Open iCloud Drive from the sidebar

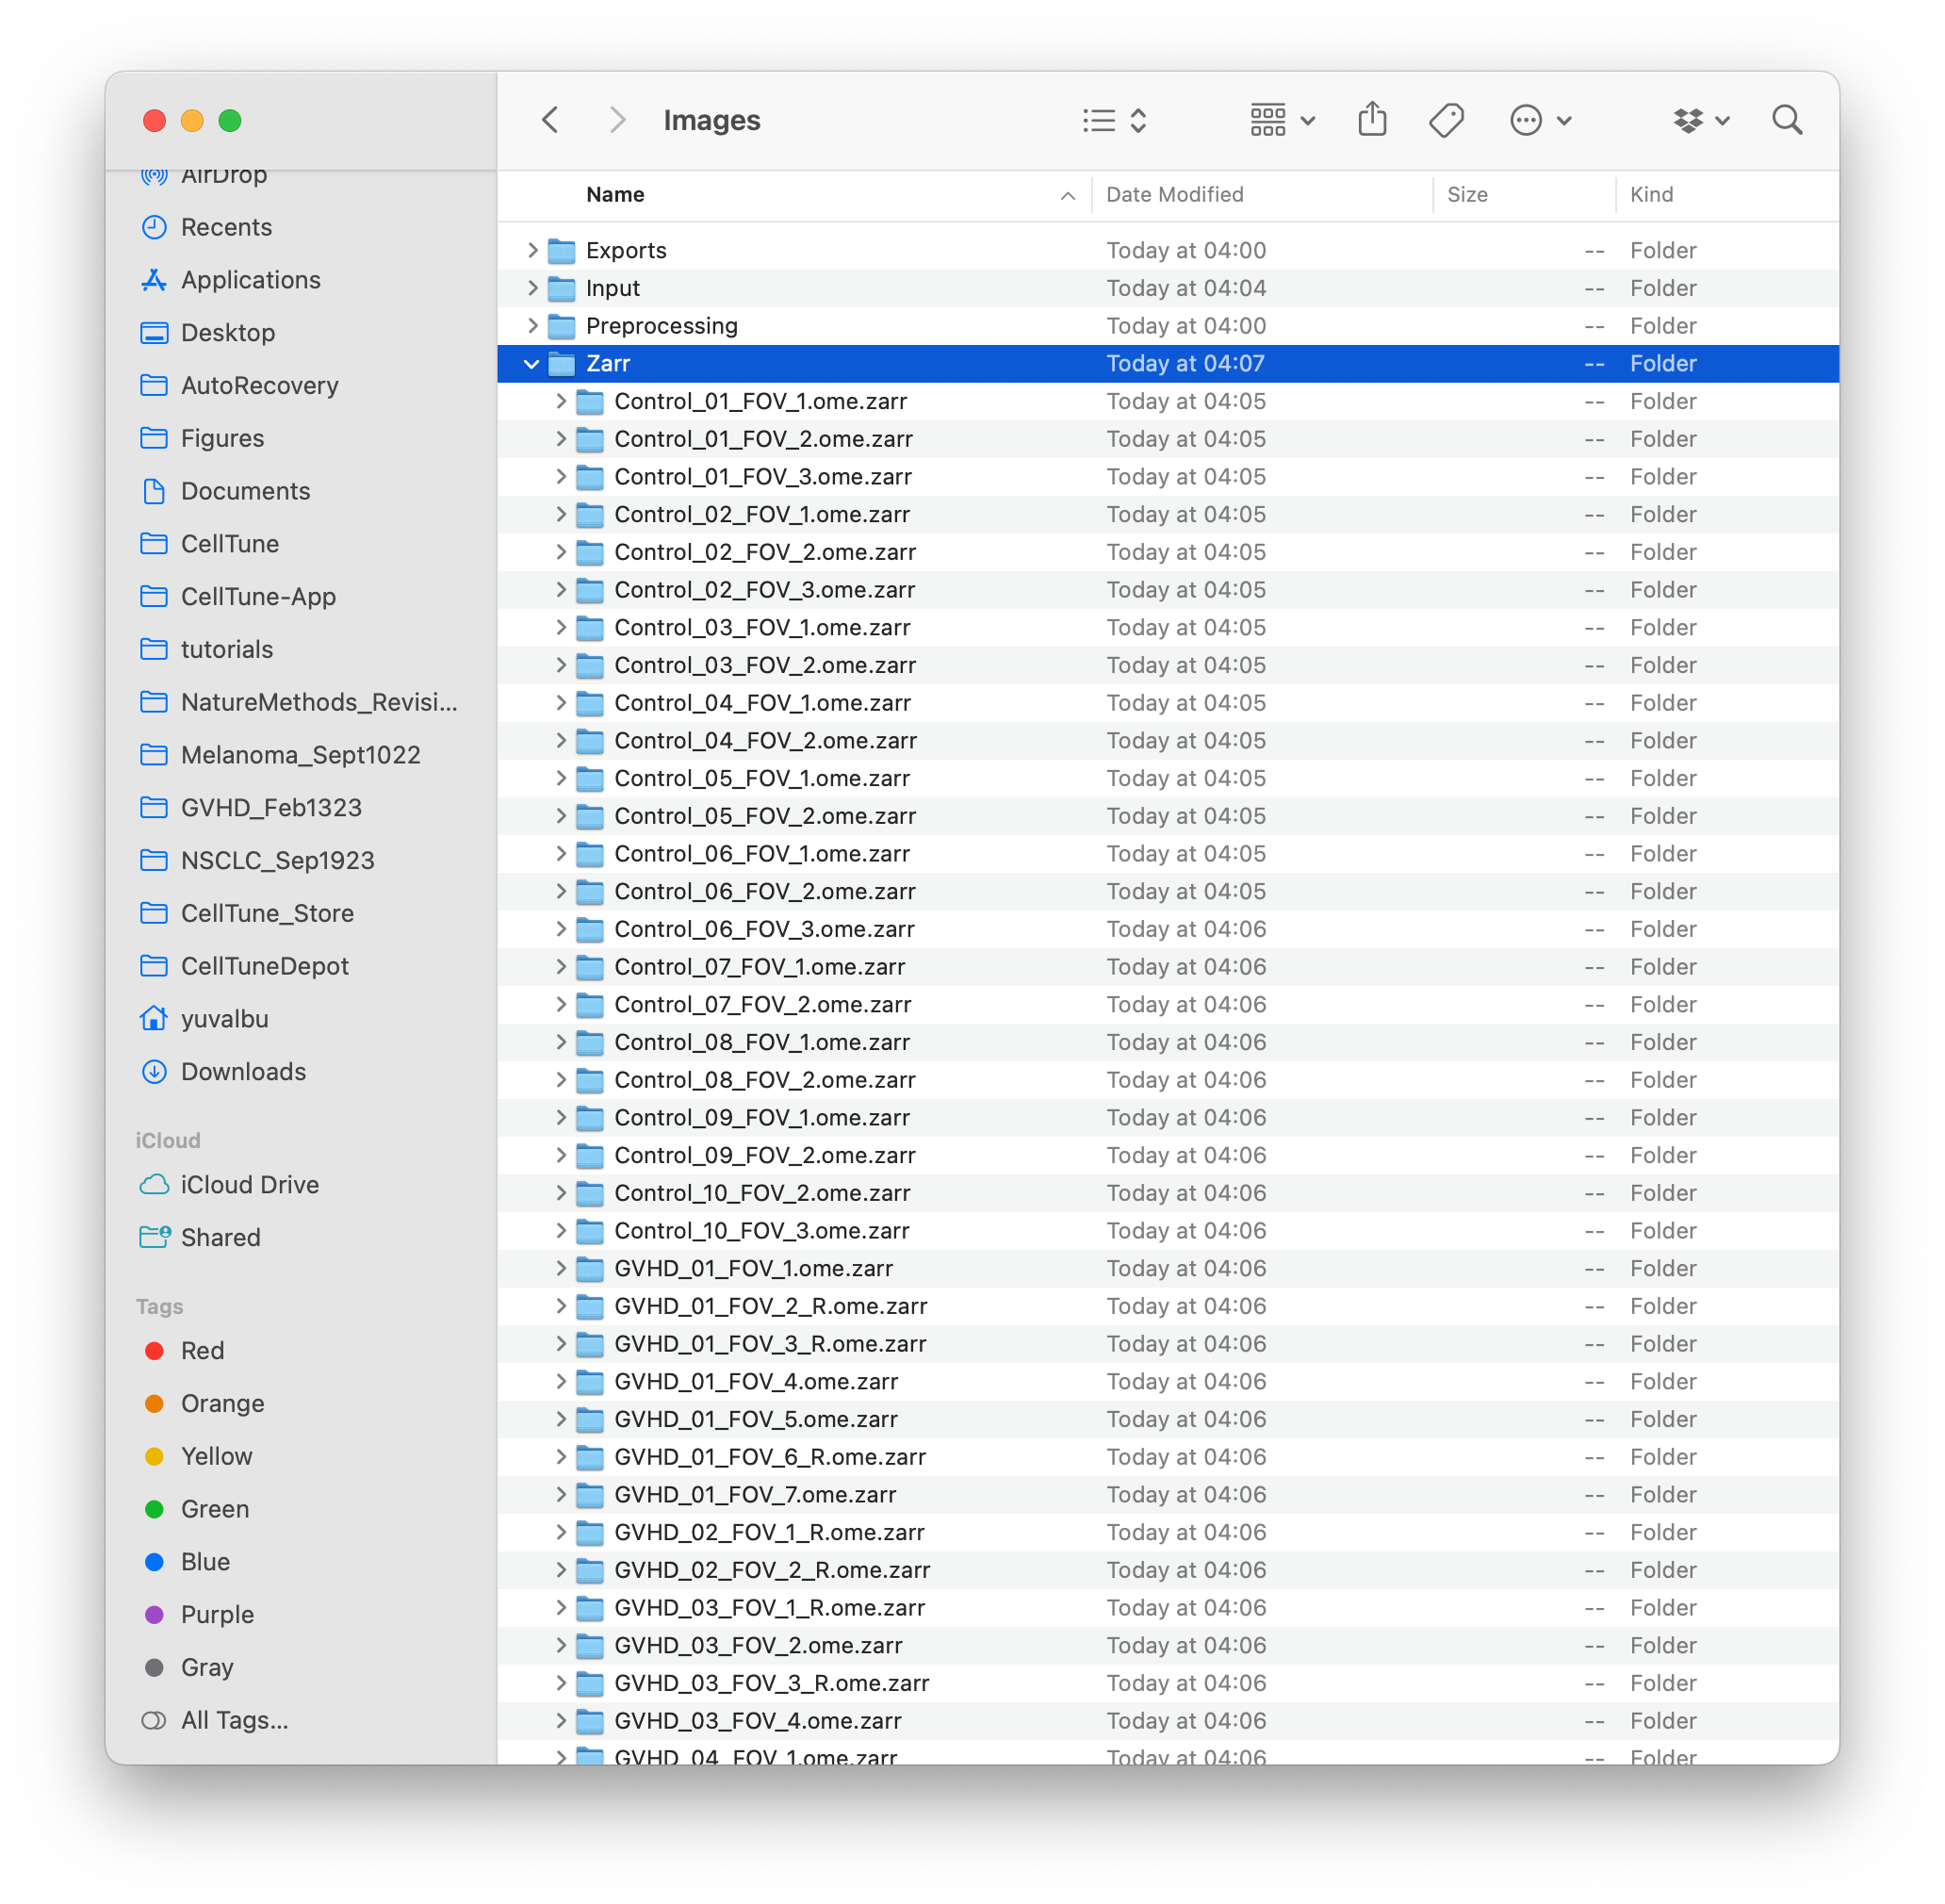[x=249, y=1185]
